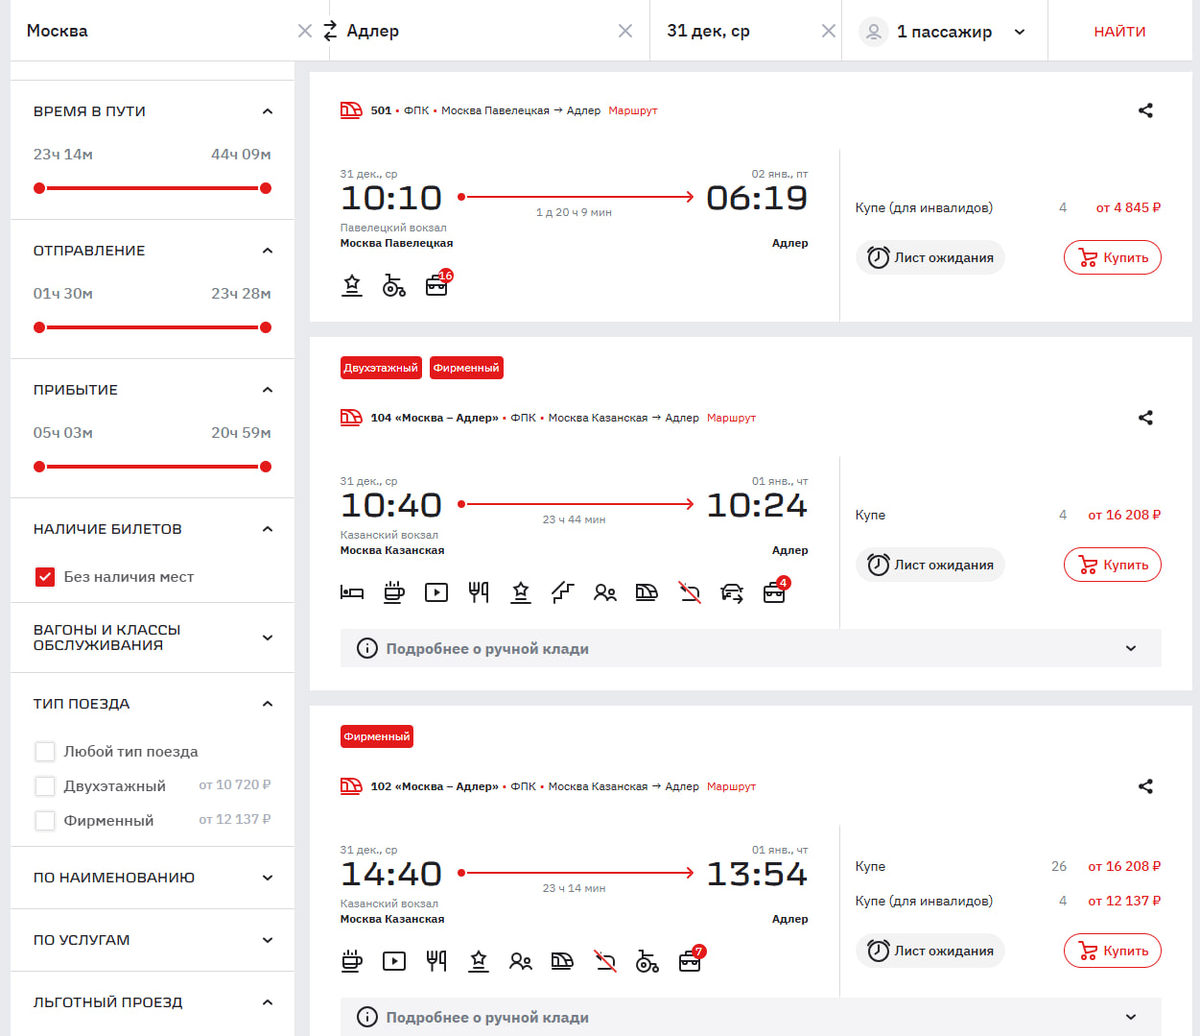The image size is (1200, 1036).
Task: Collapse Тип поезда filter section
Action: click(267, 703)
